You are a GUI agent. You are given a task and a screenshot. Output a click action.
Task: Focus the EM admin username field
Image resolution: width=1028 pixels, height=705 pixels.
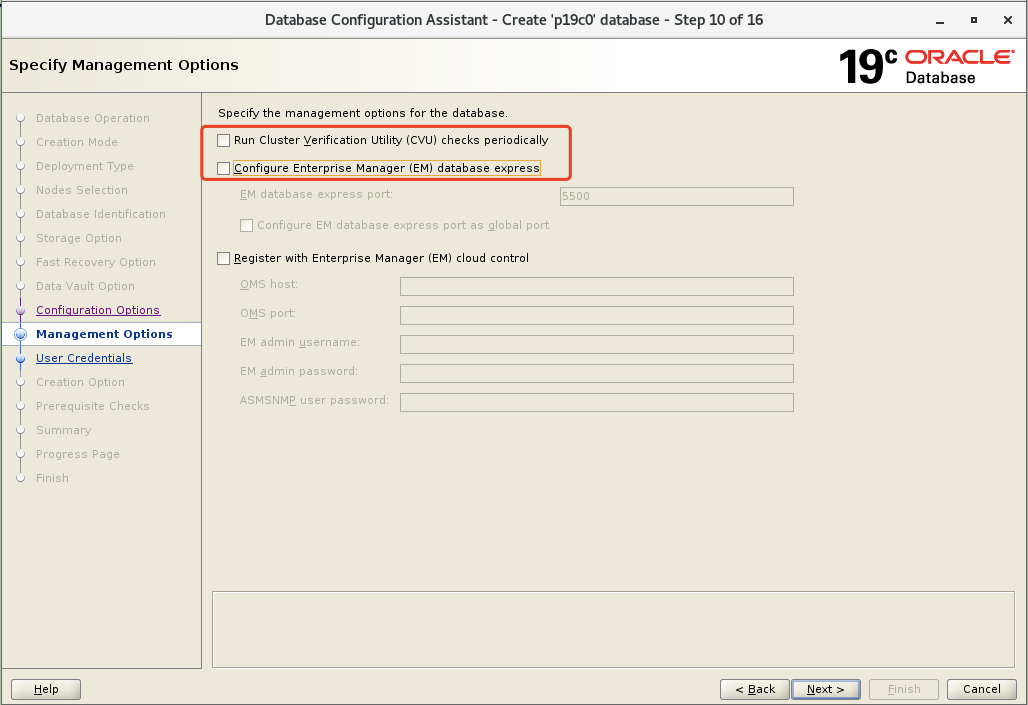click(x=597, y=344)
